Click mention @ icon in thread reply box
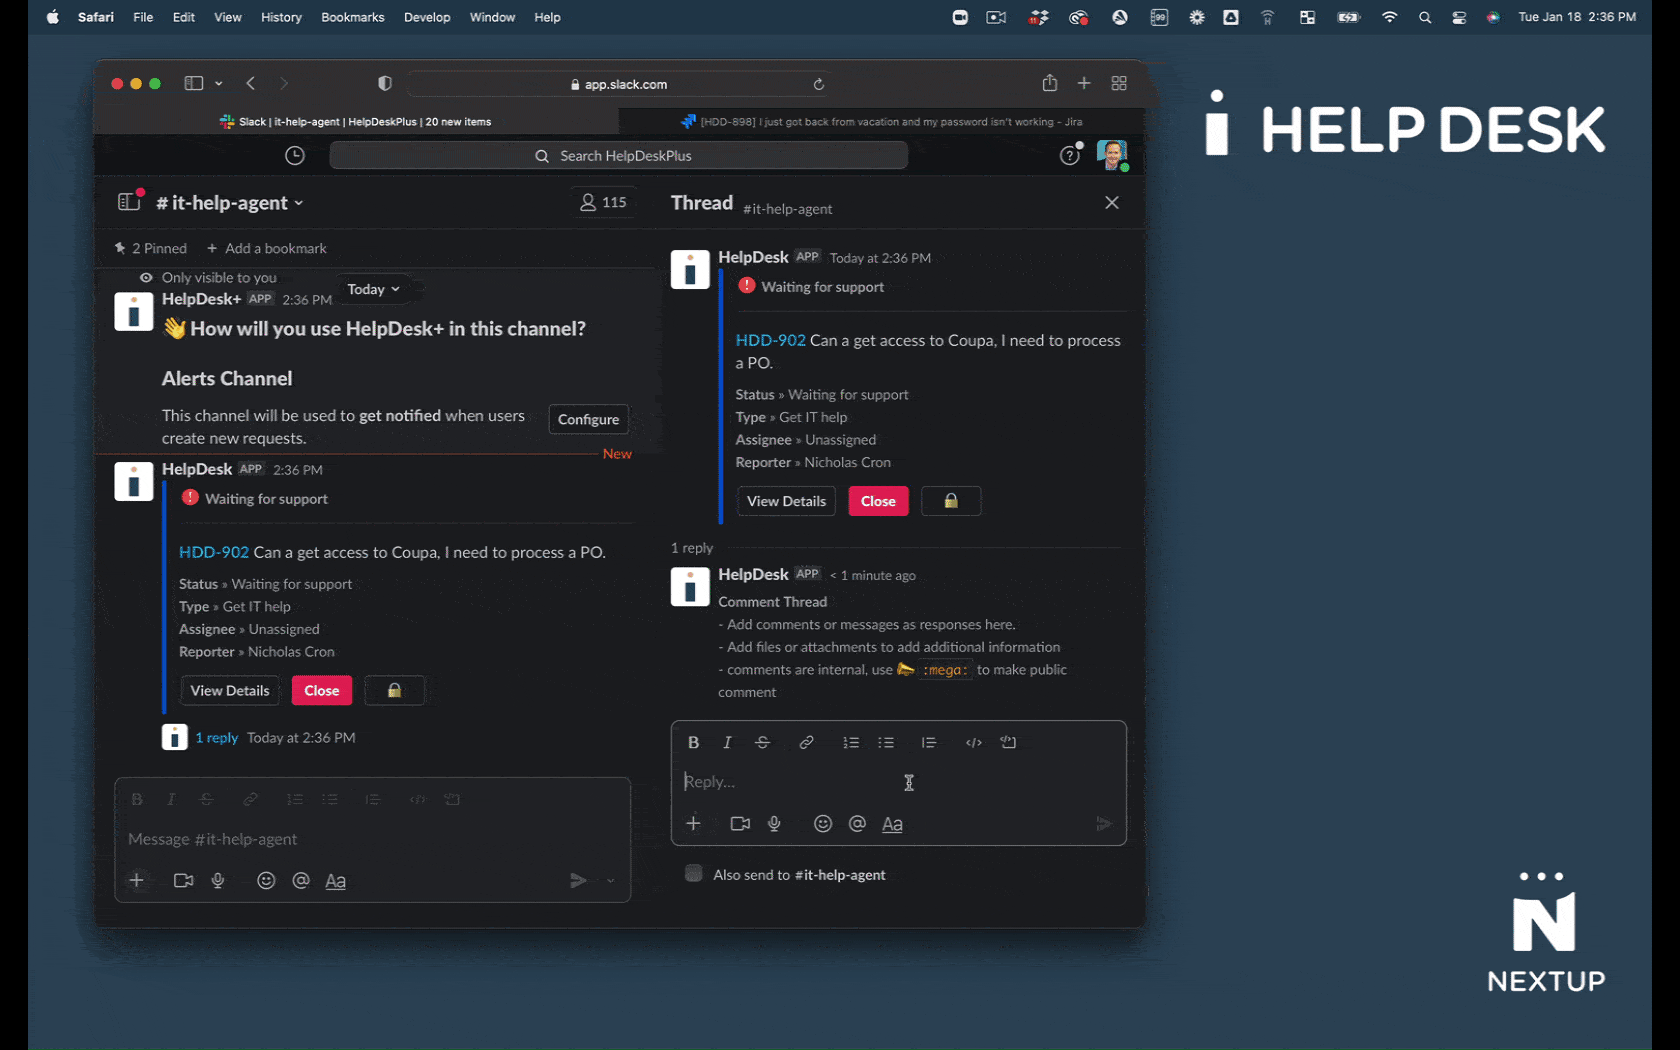Screen dimensions: 1680x1050 click(x=857, y=823)
